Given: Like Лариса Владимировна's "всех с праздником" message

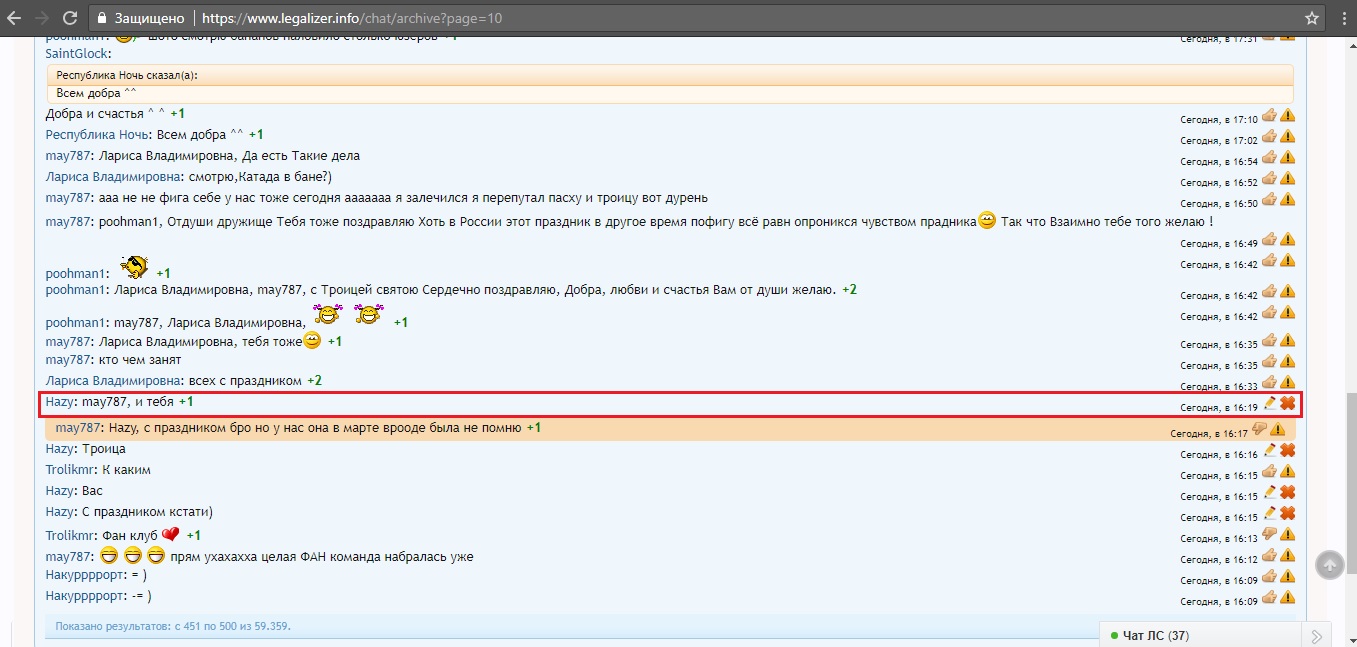Looking at the screenshot, I should coord(1269,382).
